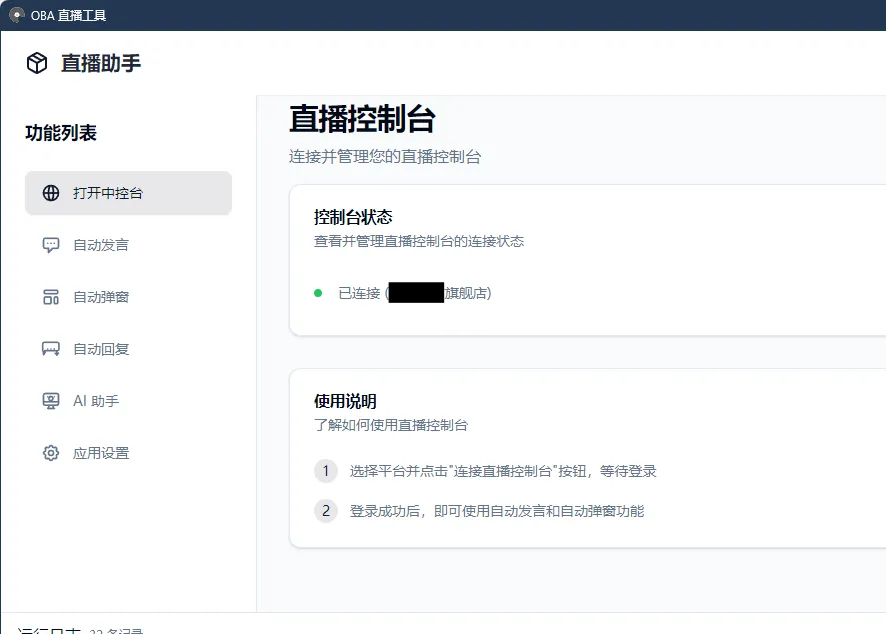Click the OBA app icon in the title bar

click(x=15, y=14)
